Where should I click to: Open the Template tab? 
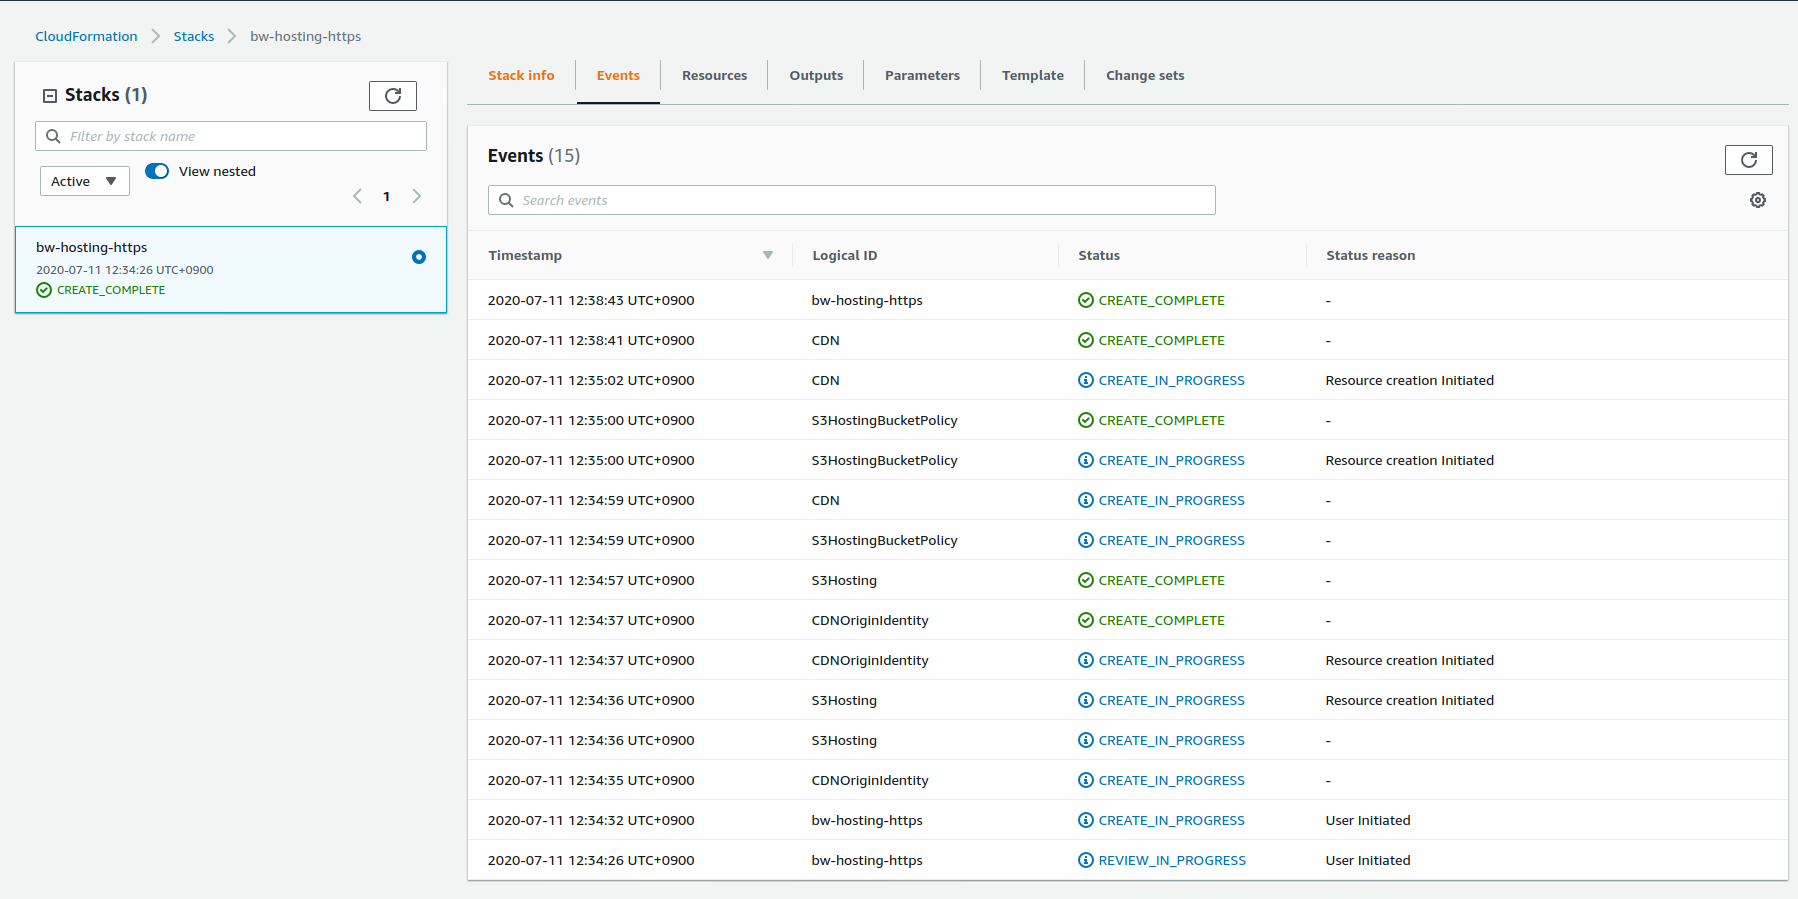pos(1032,76)
